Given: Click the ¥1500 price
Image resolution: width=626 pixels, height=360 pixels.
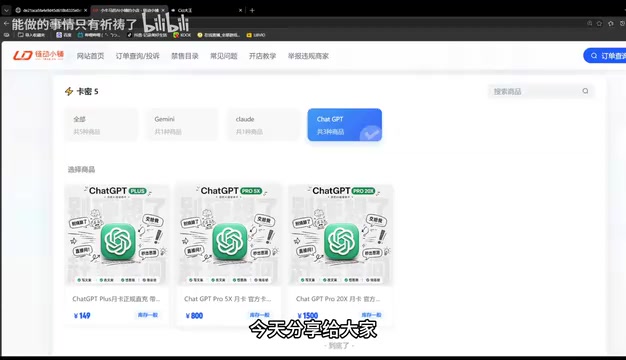Looking at the screenshot, I should [x=308, y=316].
